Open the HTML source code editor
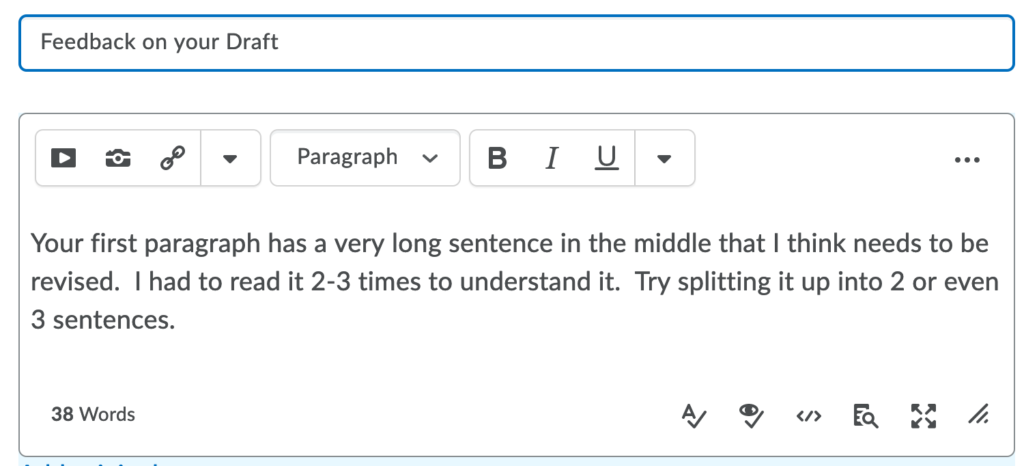 pyautogui.click(x=808, y=415)
